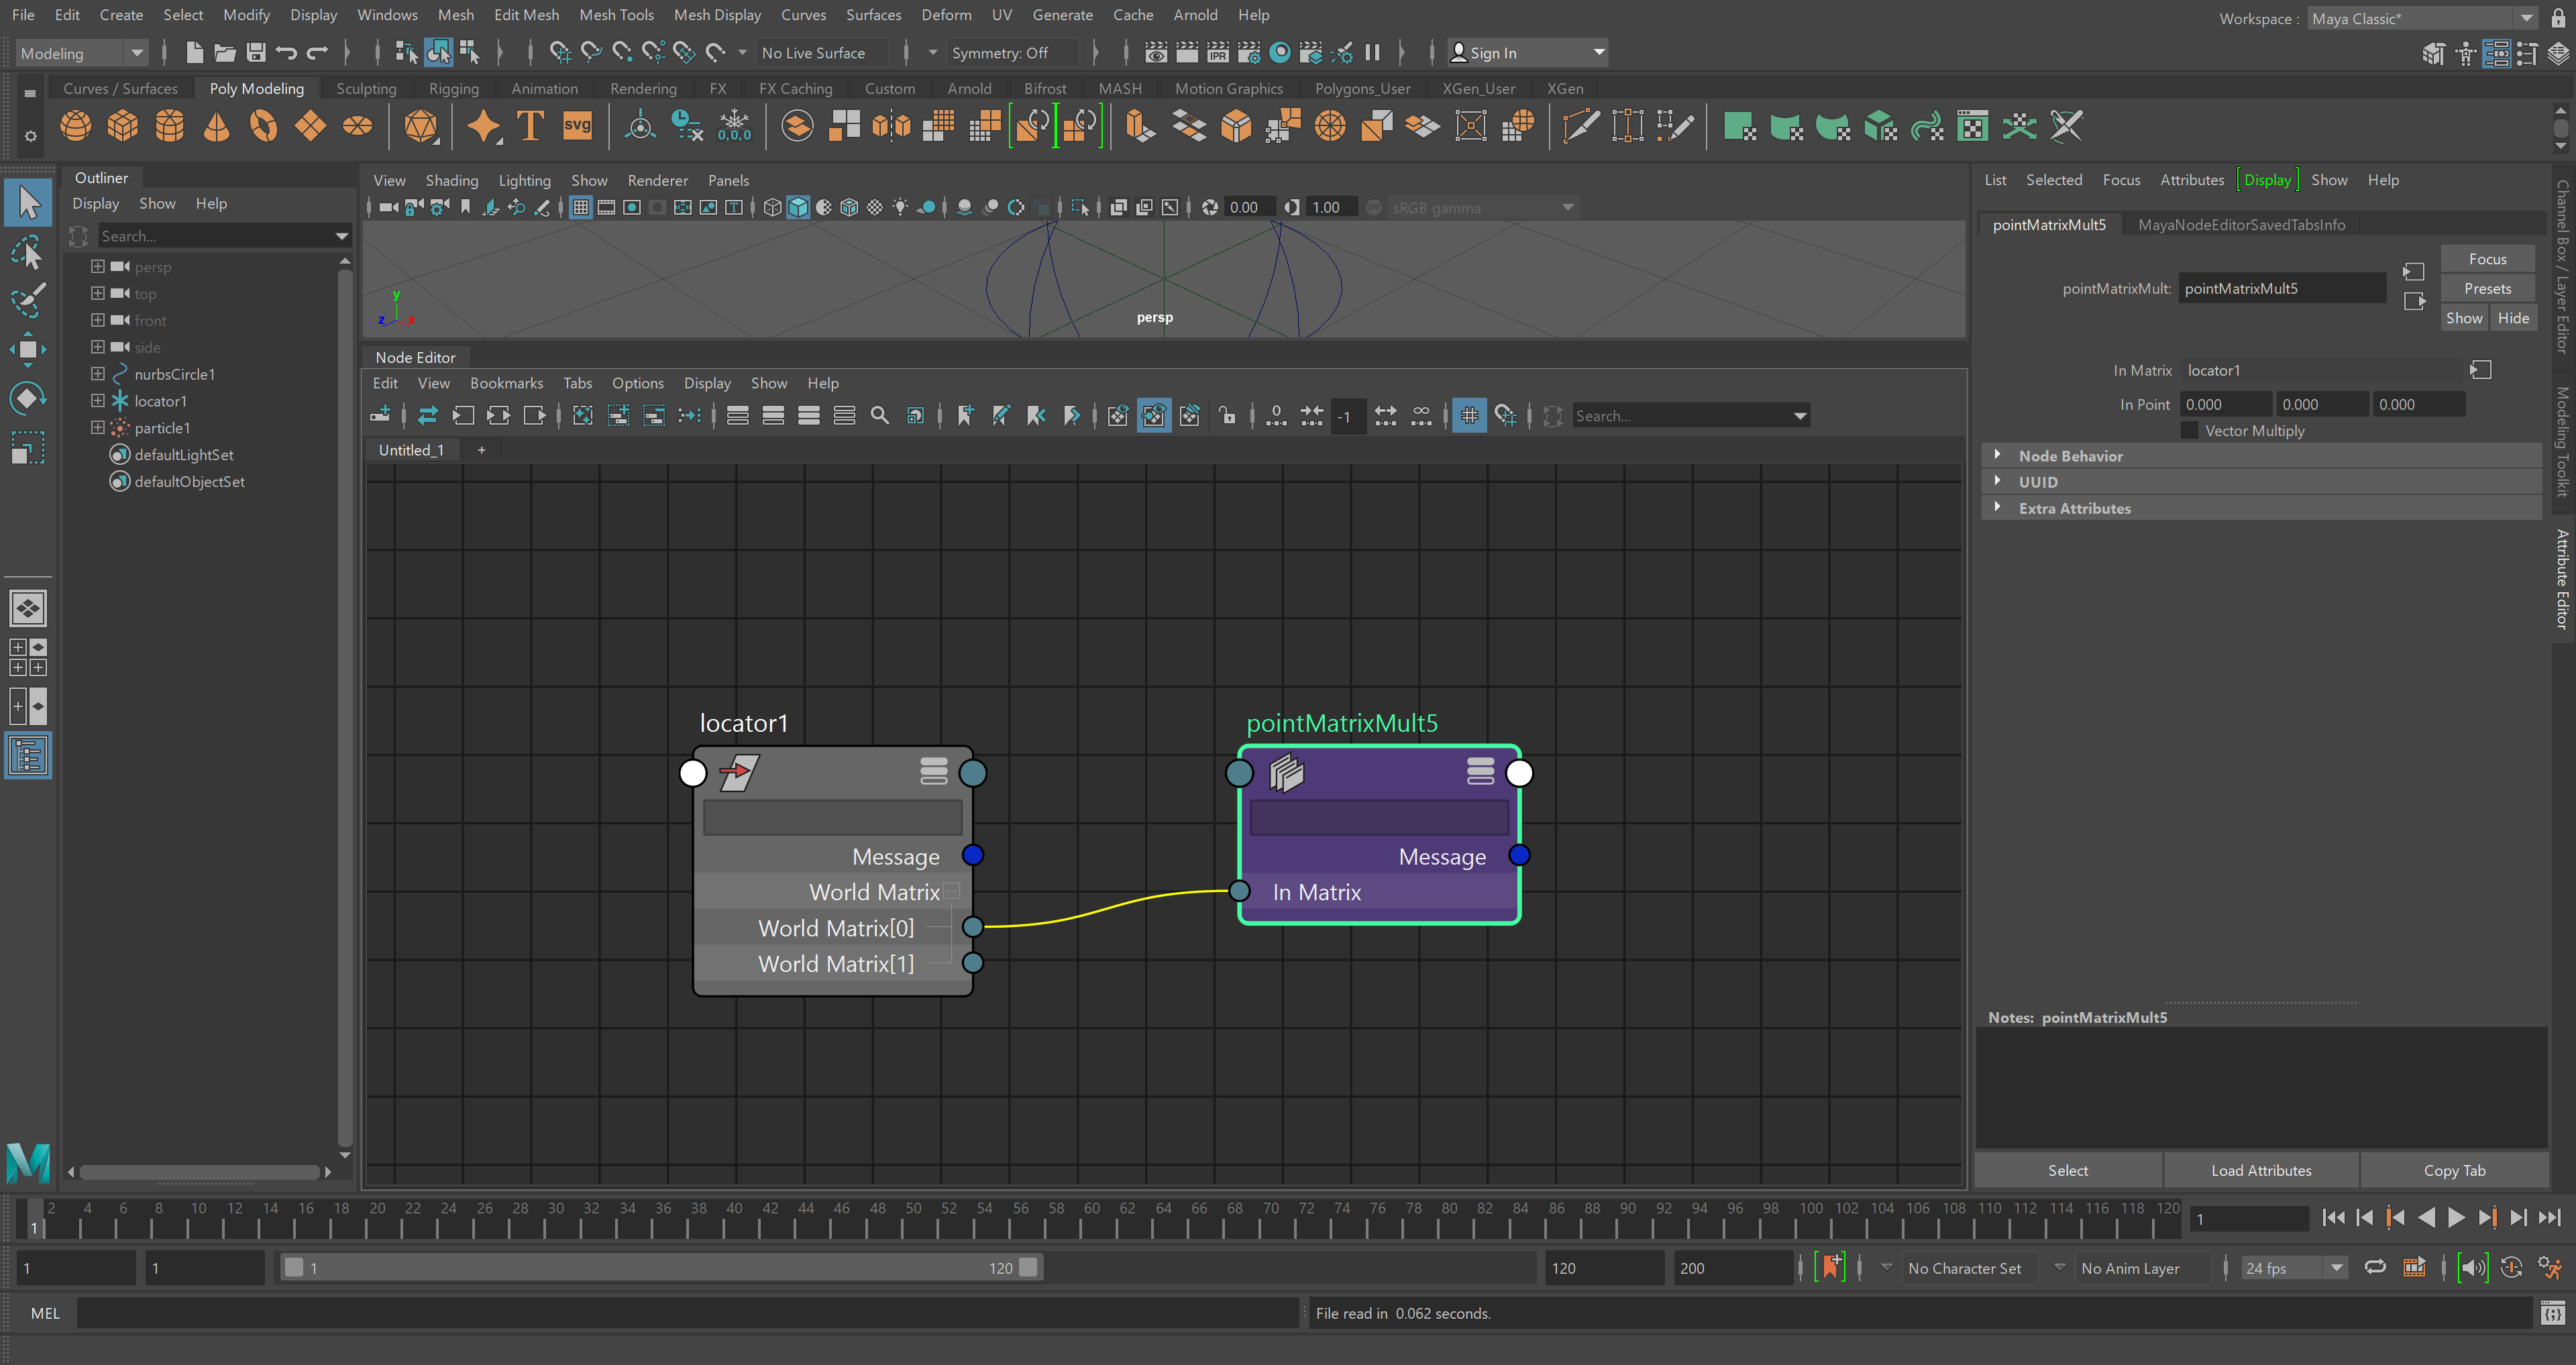Expand locator1 in the Outliner

tap(98, 401)
